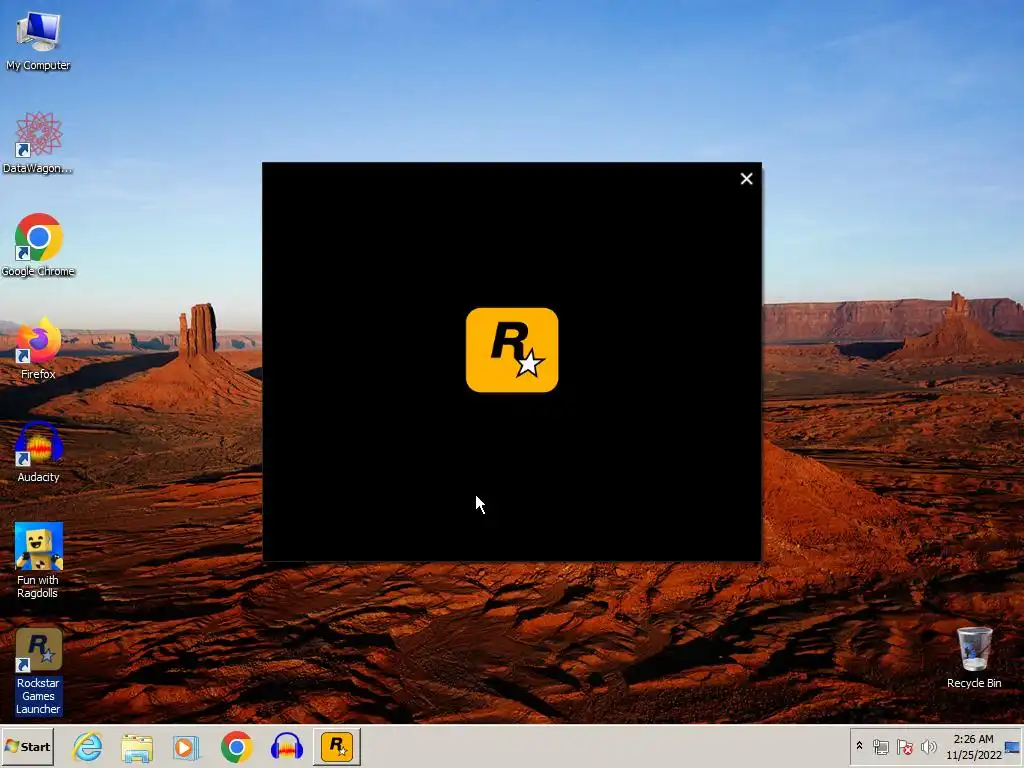Open Audacity from the taskbar
The height and width of the screenshot is (768, 1024).
286,746
